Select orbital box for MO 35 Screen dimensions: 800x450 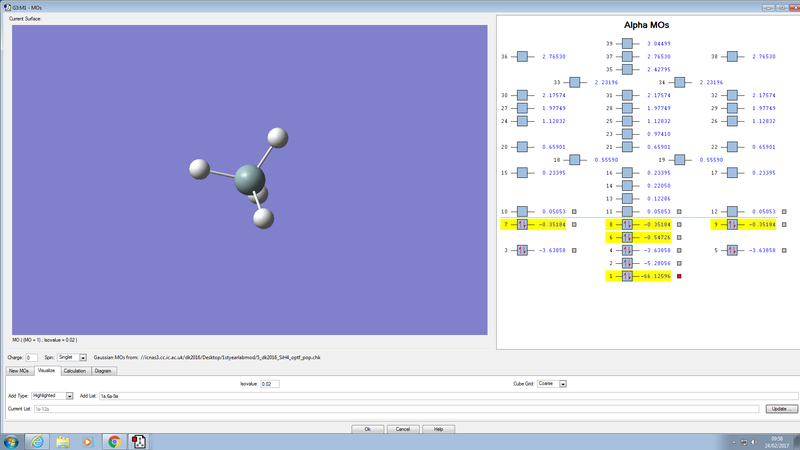(627, 69)
